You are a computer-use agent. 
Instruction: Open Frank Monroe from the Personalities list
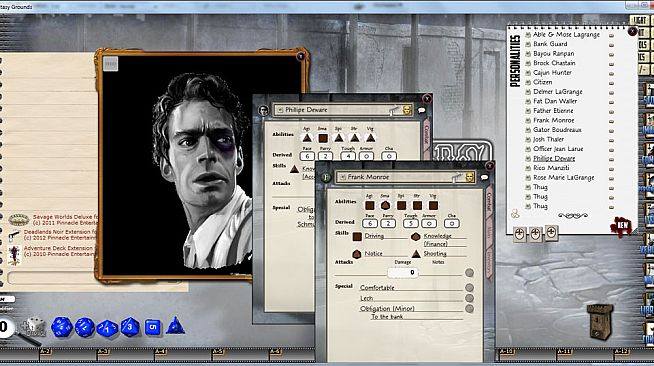point(553,120)
